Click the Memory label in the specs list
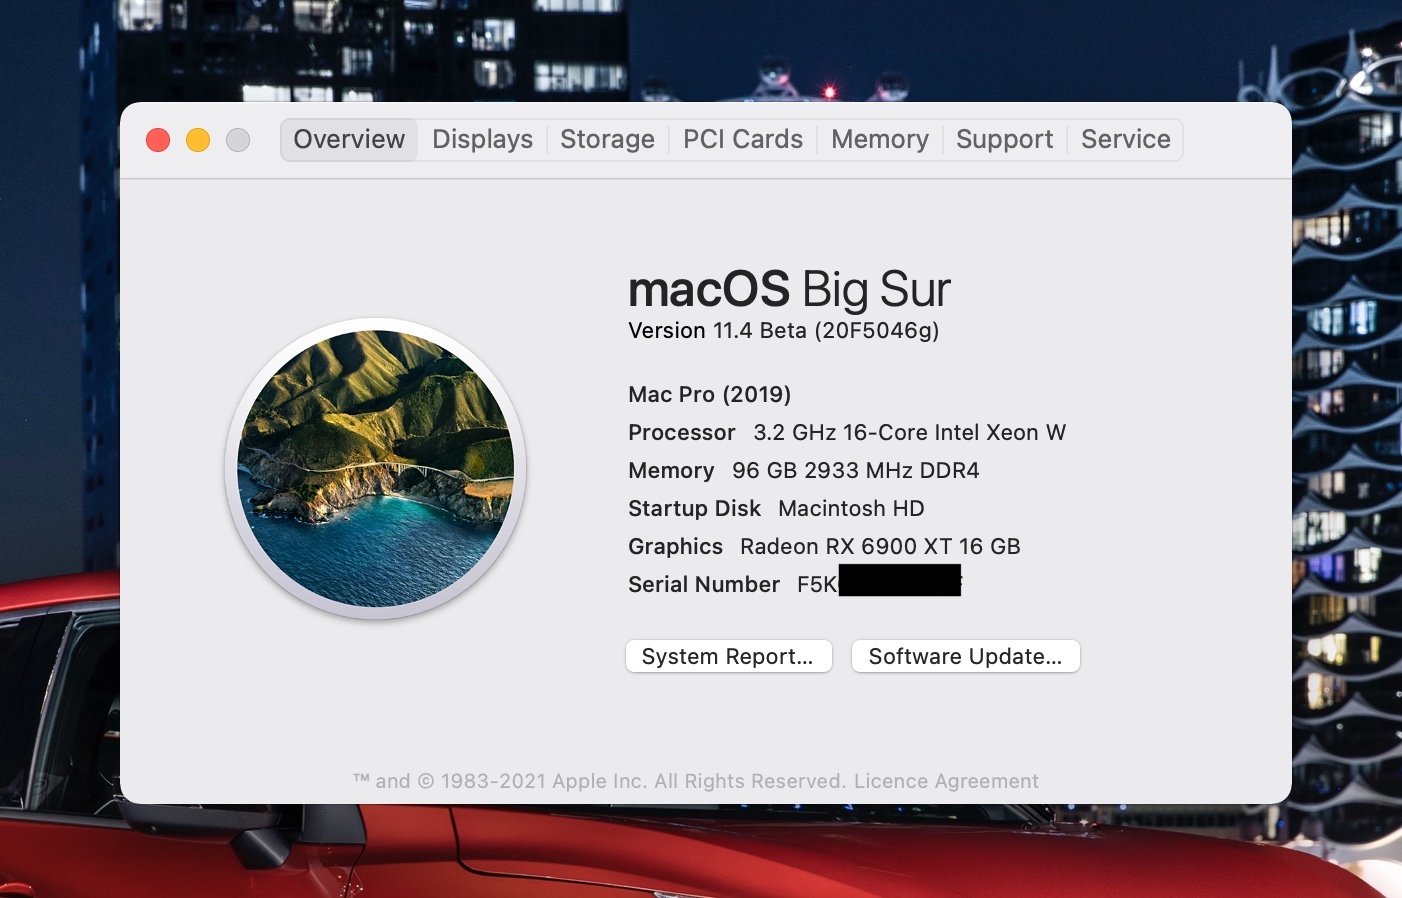The height and width of the screenshot is (898, 1402). (671, 470)
